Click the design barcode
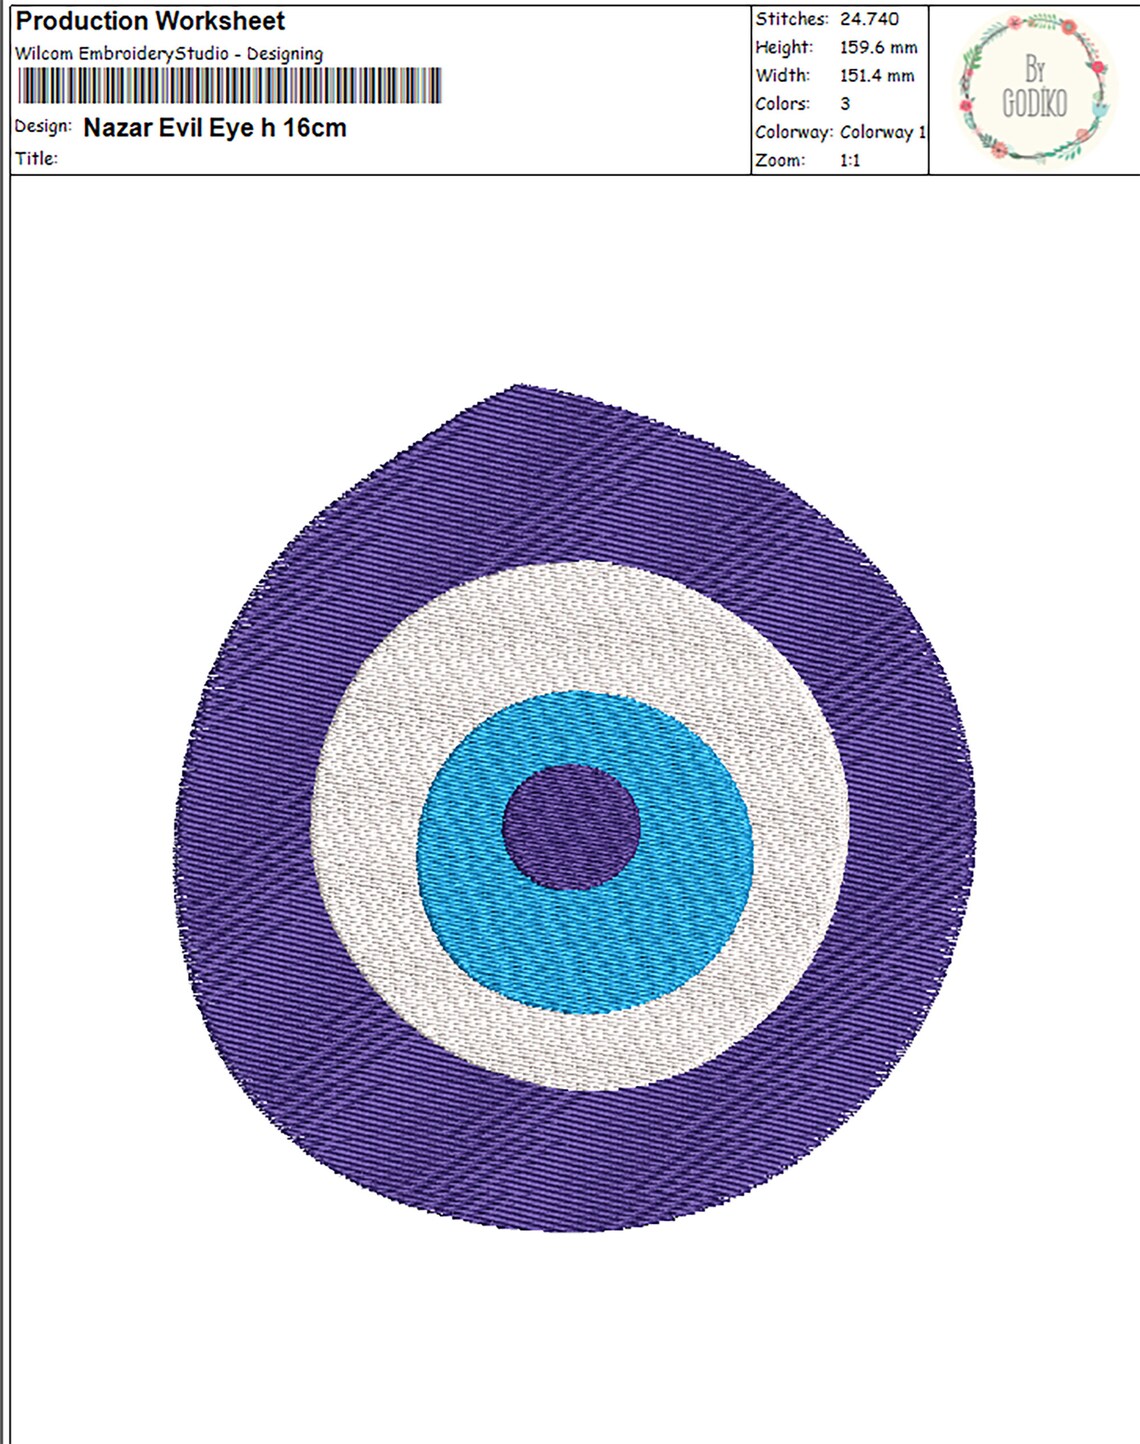 [x=230, y=84]
